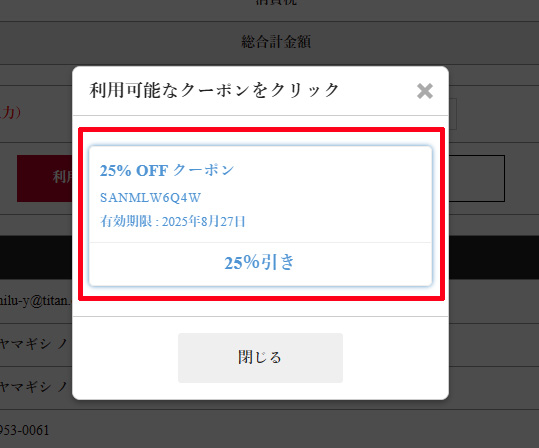
Task: Click the 利用可能なクーポンをクリック dialog heading
Action: 214,90
